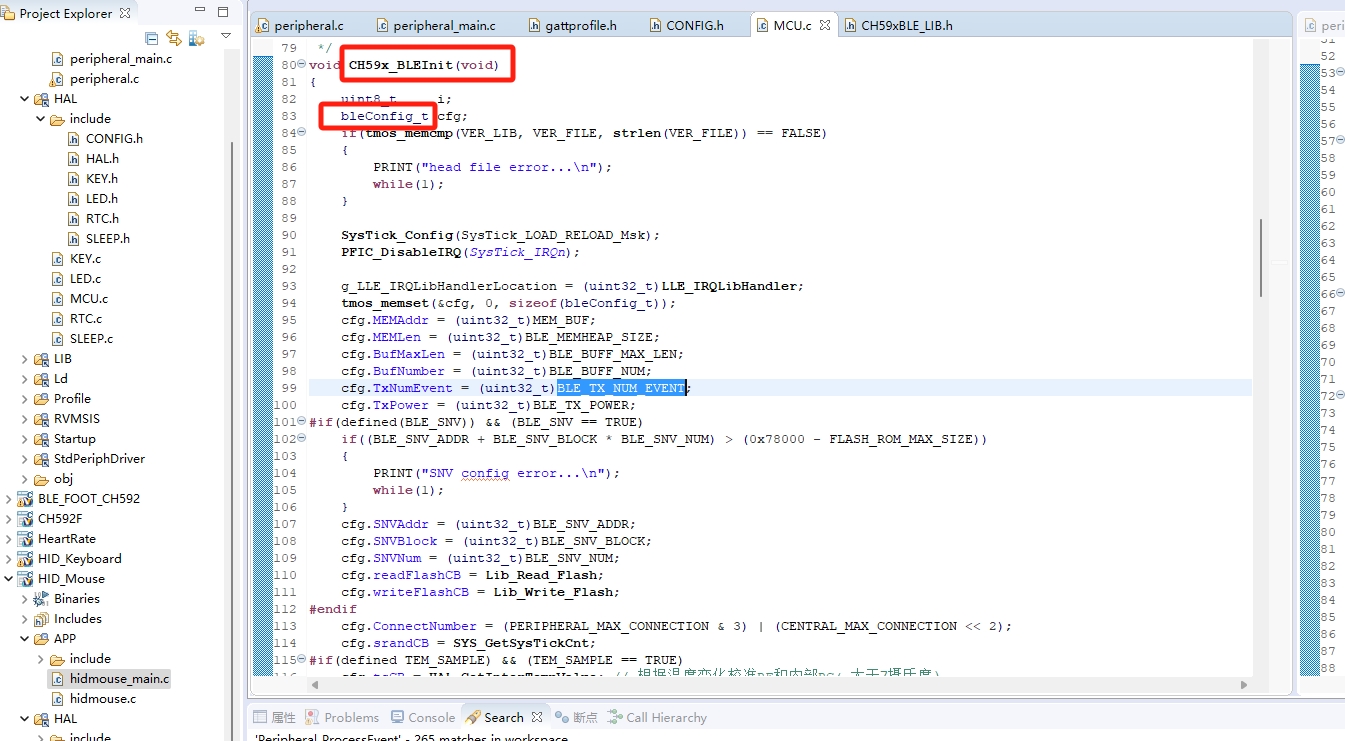1345x741 pixels.
Task: Collapse the HAL include folder
Action: [x=41, y=119]
